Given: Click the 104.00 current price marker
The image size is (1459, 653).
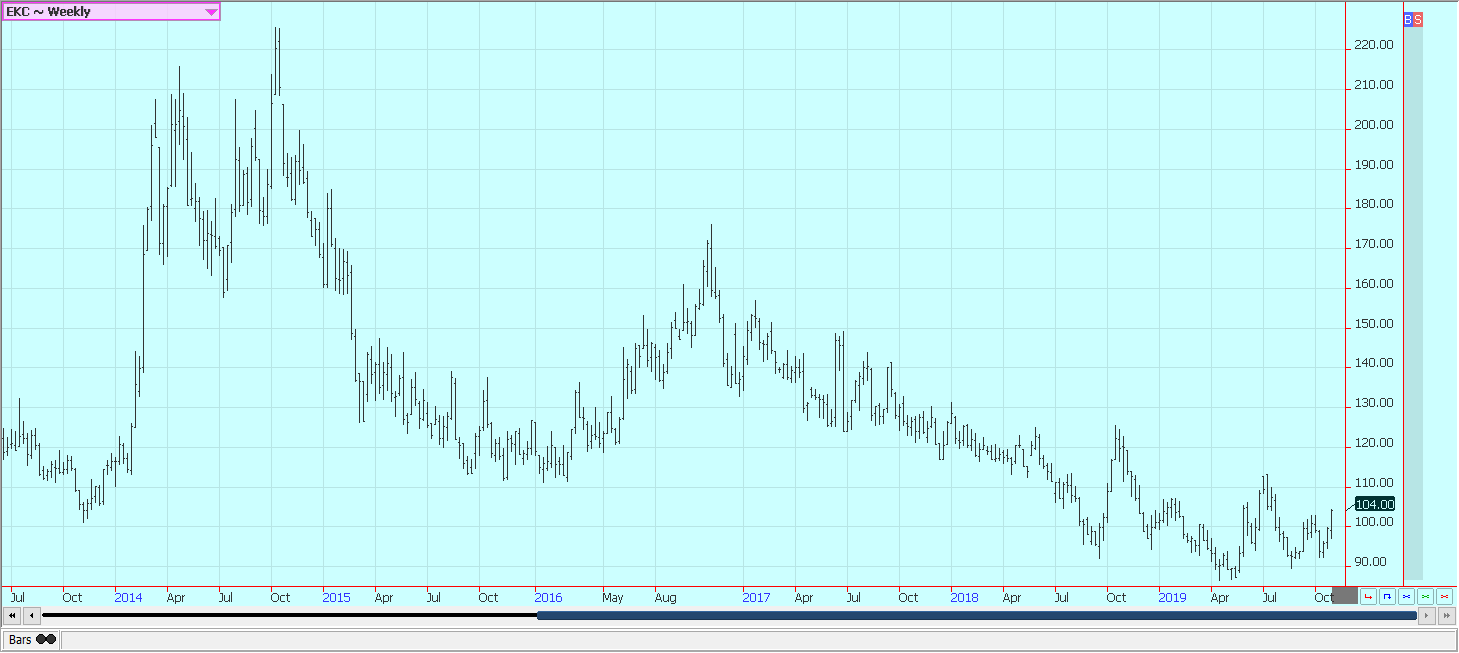Looking at the screenshot, I should coord(1374,504).
